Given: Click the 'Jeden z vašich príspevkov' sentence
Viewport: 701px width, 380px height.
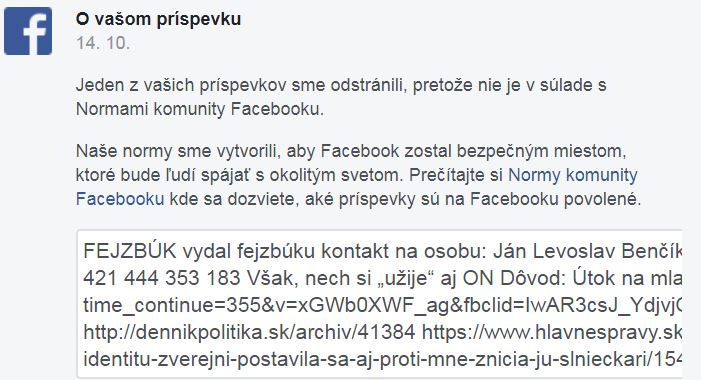Looking at the screenshot, I should coord(341,85).
